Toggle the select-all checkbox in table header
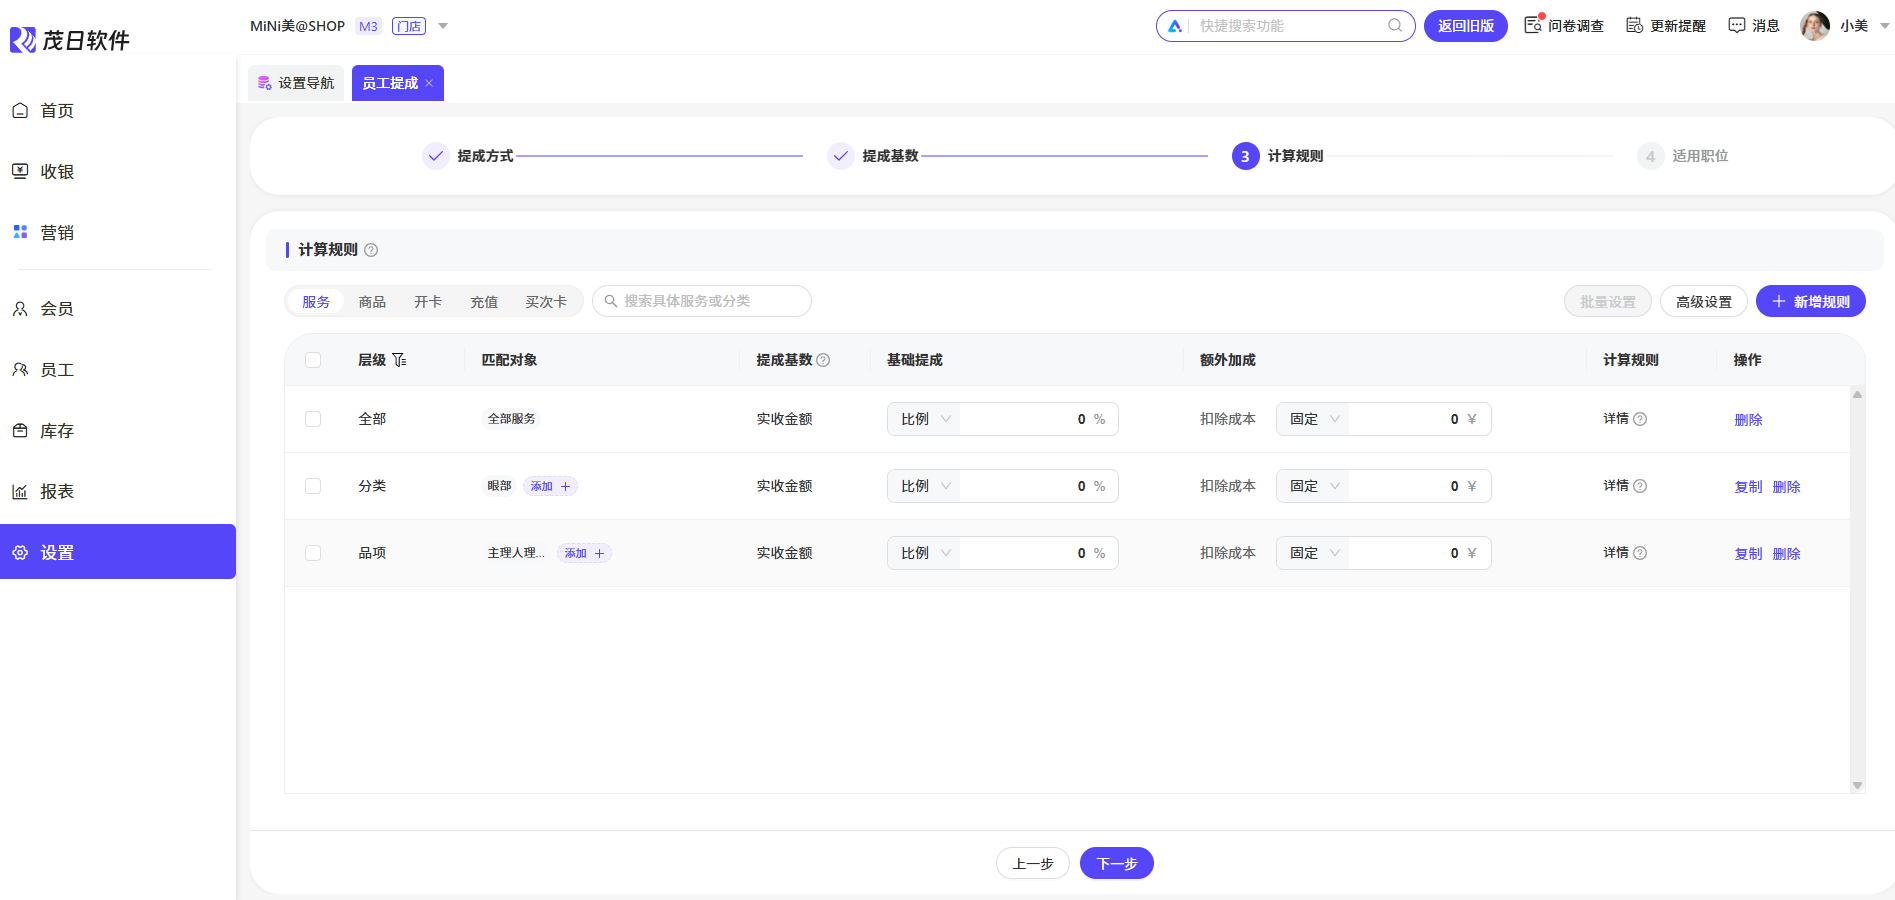Image resolution: width=1895 pixels, height=900 pixels. click(313, 360)
